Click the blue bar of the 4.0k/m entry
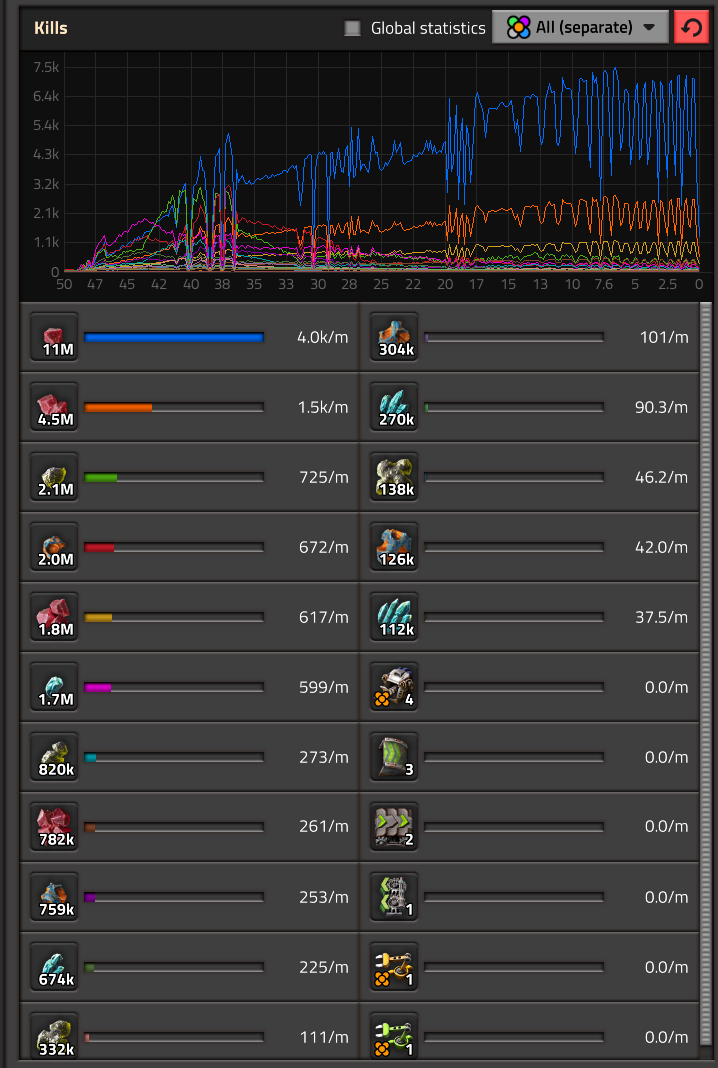Viewport: 718px width, 1068px height. pyautogui.click(x=173, y=338)
